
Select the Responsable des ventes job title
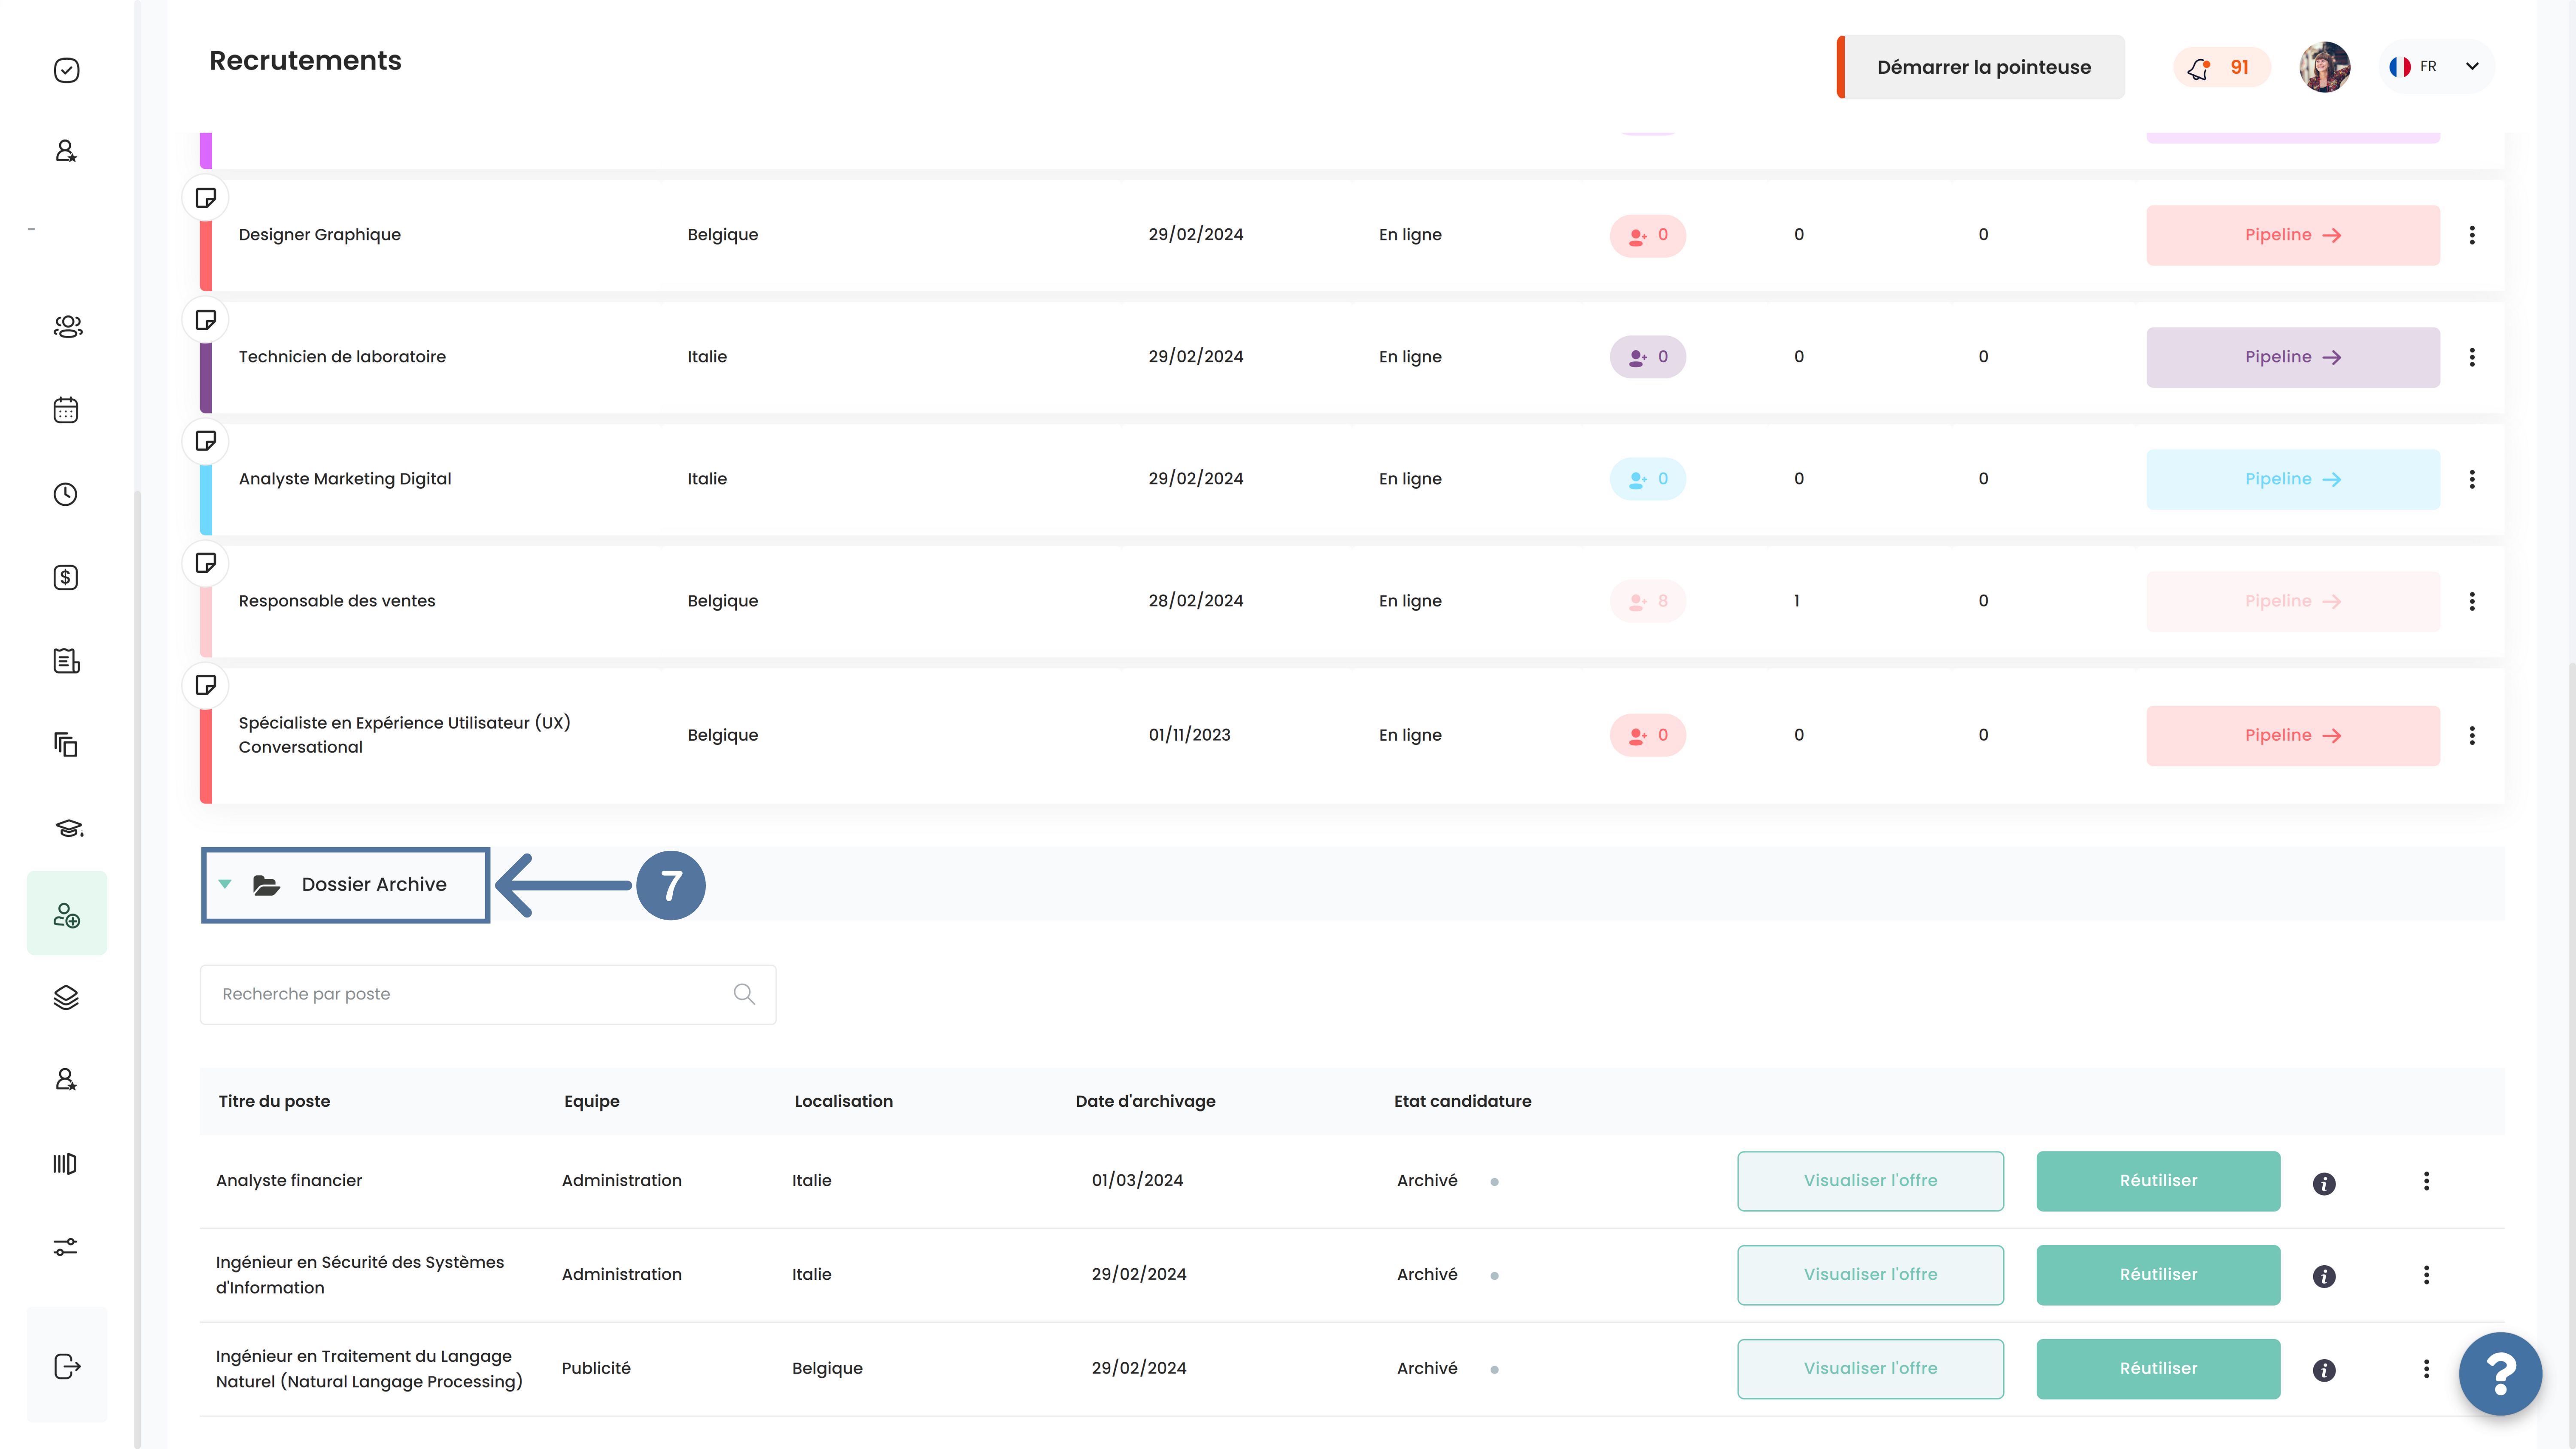coord(337,601)
